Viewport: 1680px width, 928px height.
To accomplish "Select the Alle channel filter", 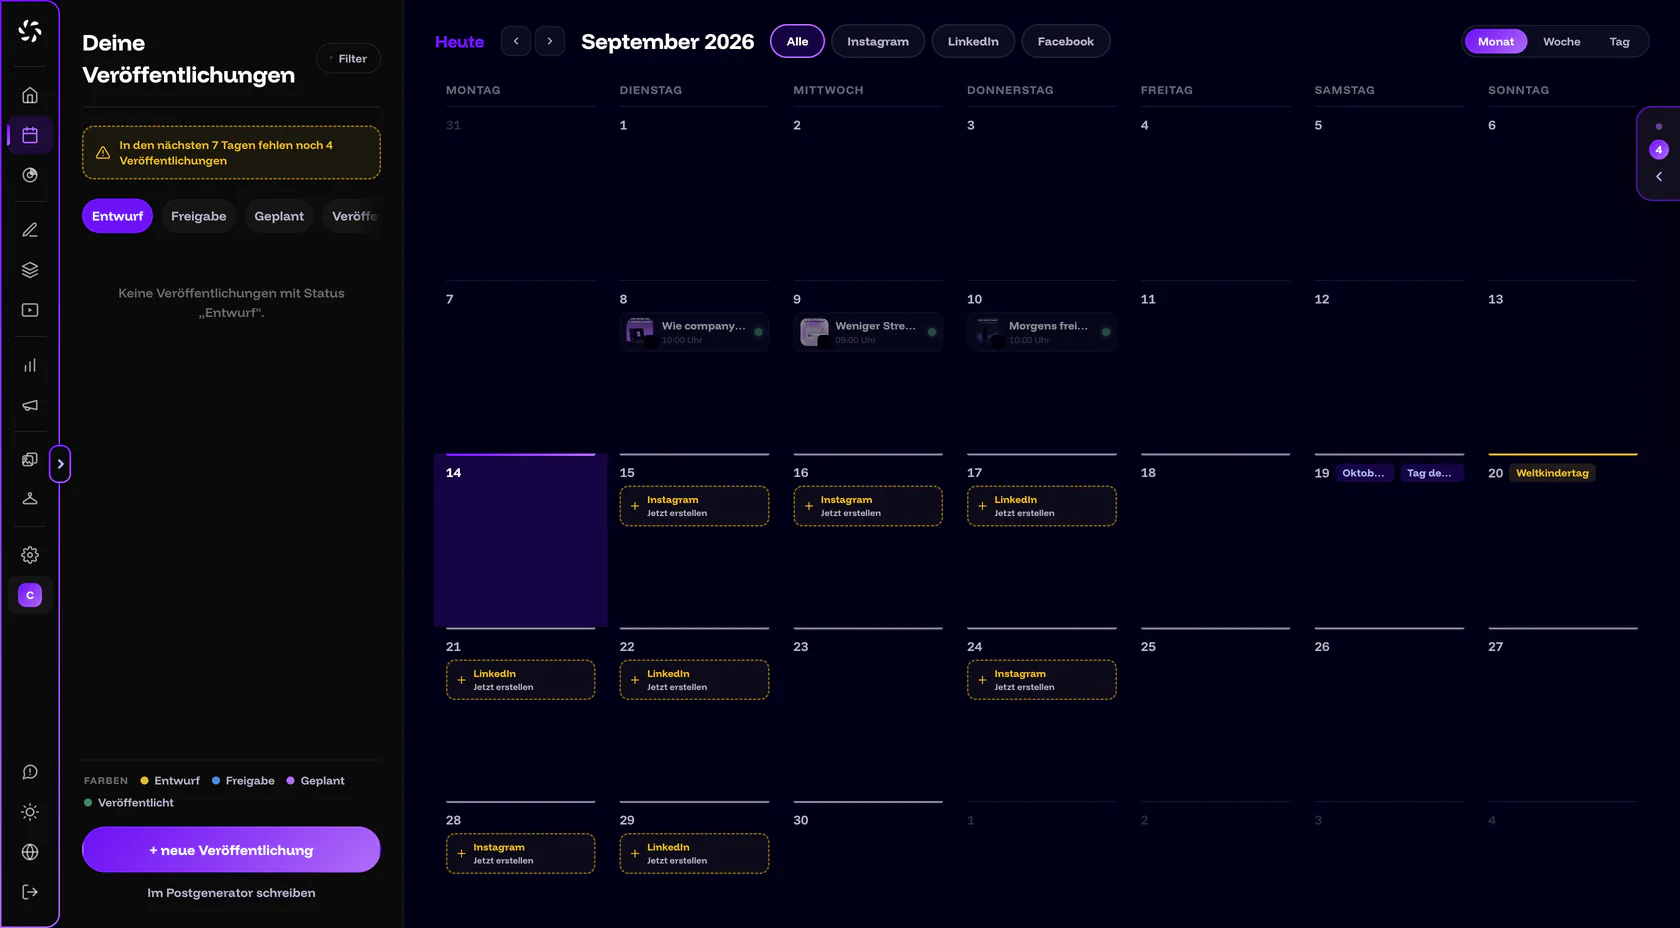I will pos(797,41).
